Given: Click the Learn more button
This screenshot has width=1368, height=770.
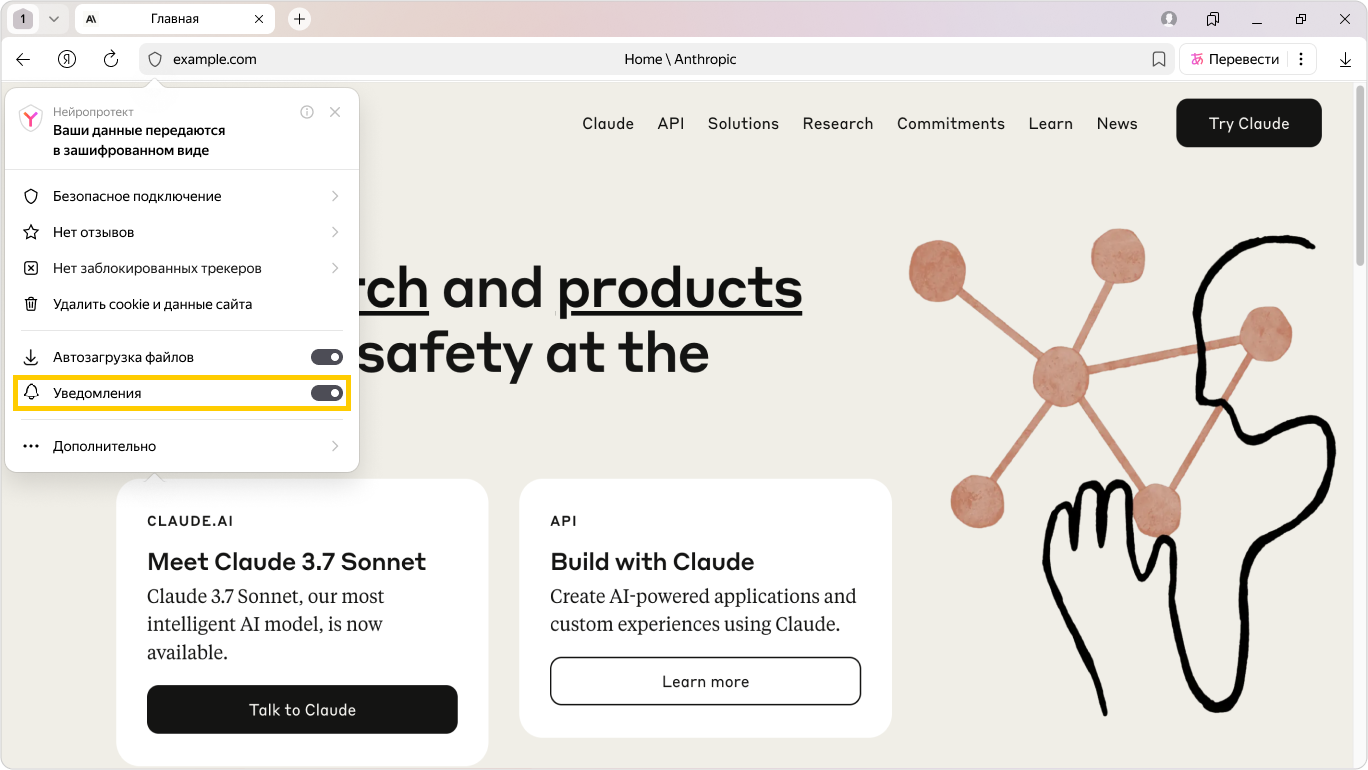Looking at the screenshot, I should pyautogui.click(x=705, y=681).
